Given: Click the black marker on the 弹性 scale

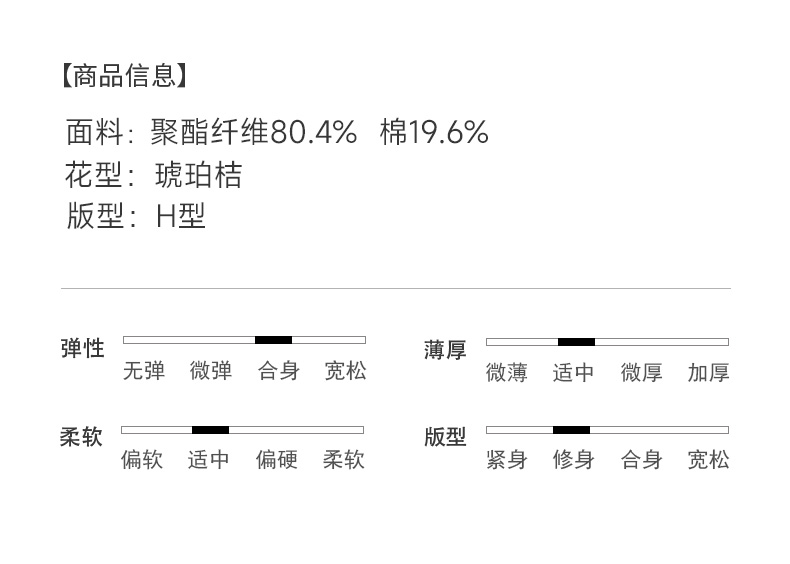Looking at the screenshot, I should click(x=273, y=340).
